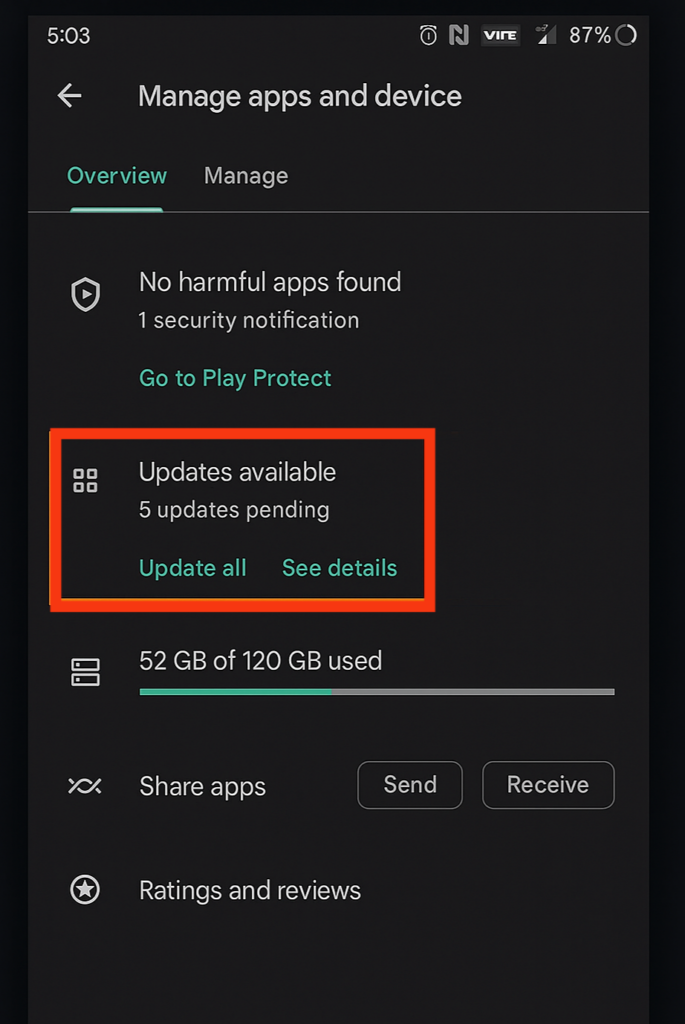Tap the storage usage progress bar

click(377, 692)
